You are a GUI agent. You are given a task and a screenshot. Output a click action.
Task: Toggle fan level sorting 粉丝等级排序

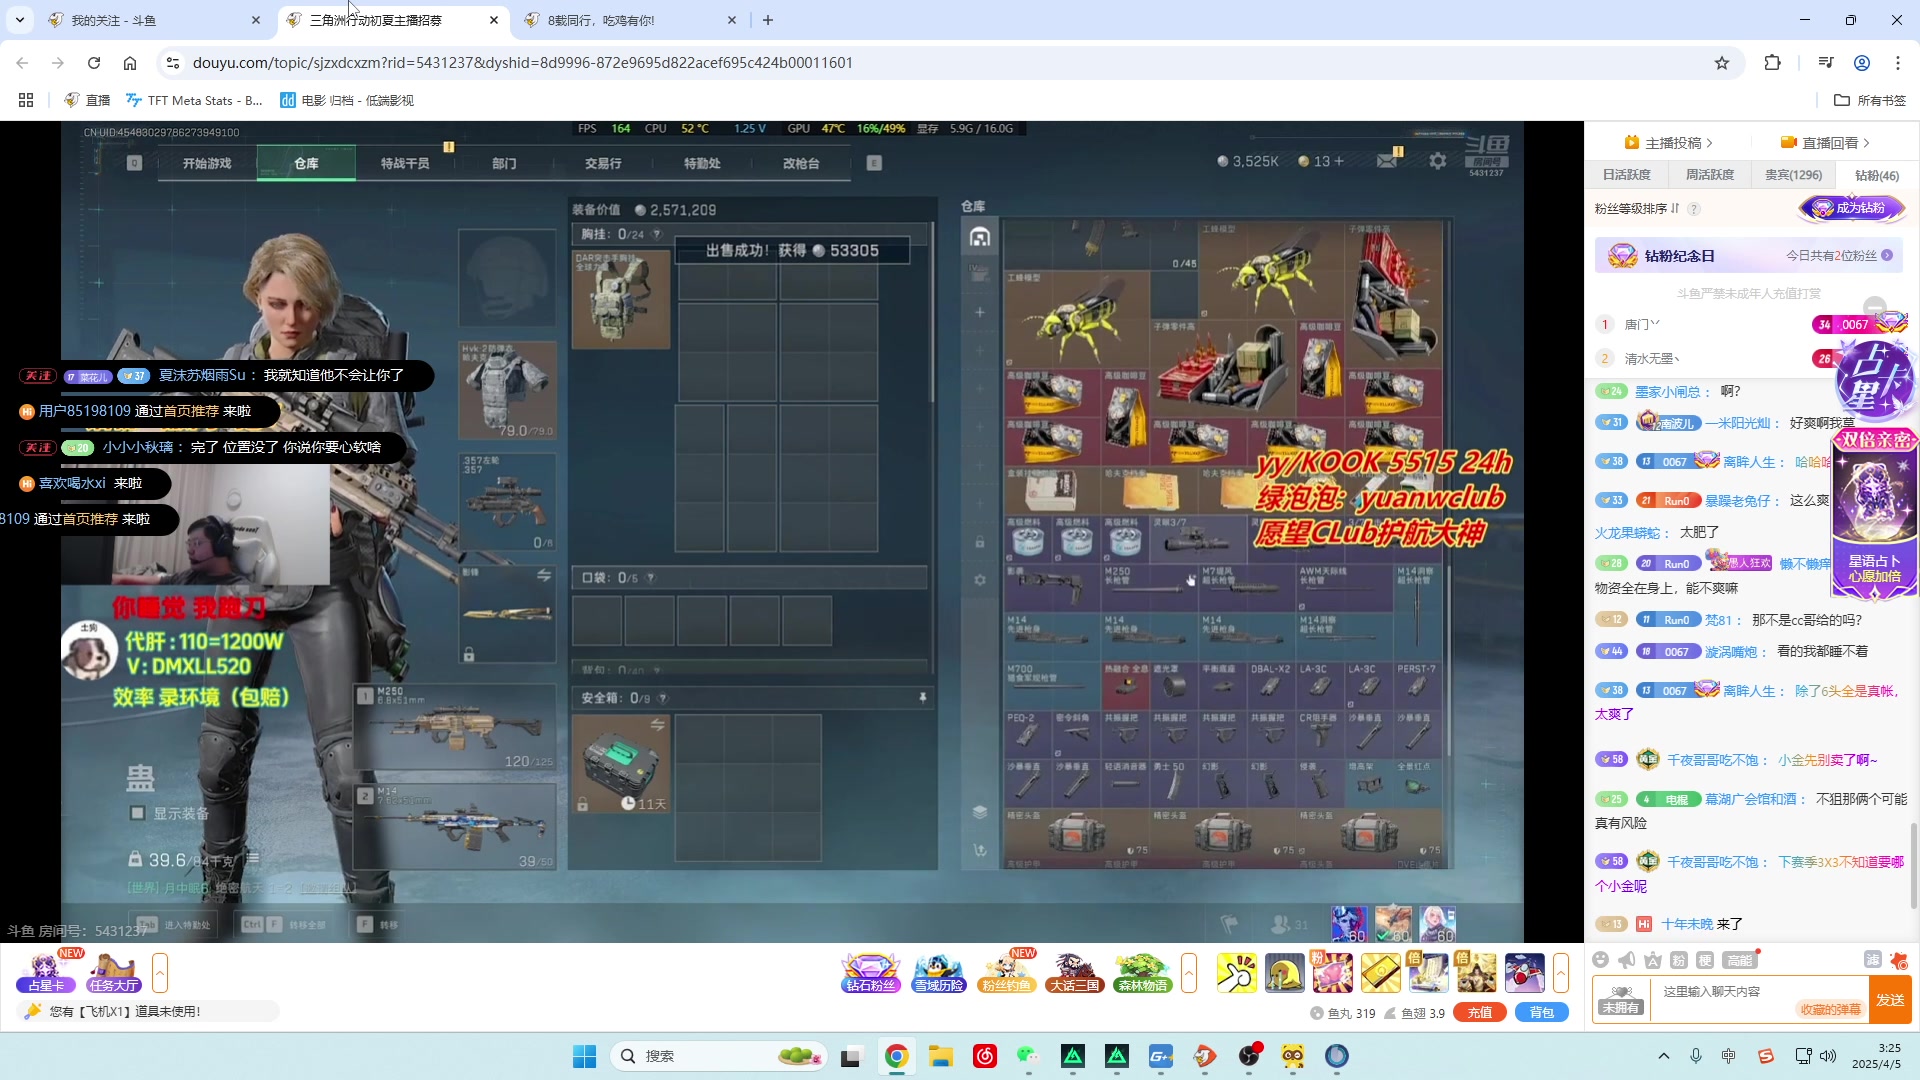point(1637,209)
